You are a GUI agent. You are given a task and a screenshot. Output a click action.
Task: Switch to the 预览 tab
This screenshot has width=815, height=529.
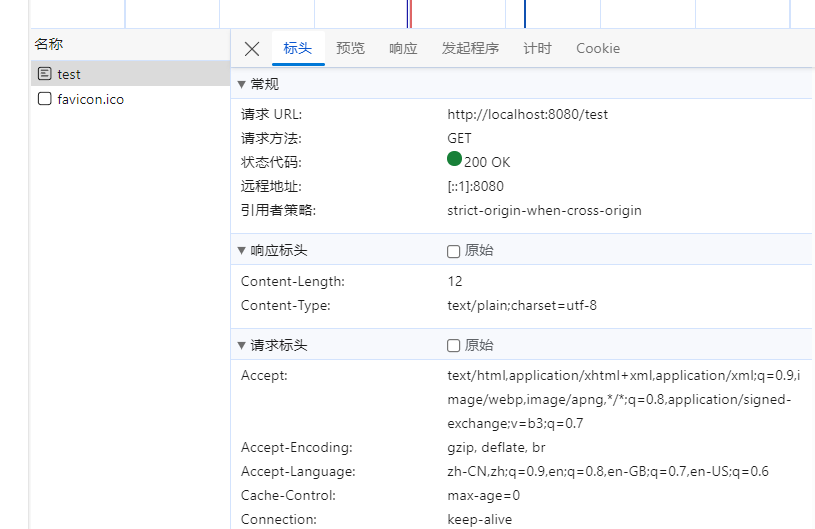[350, 48]
